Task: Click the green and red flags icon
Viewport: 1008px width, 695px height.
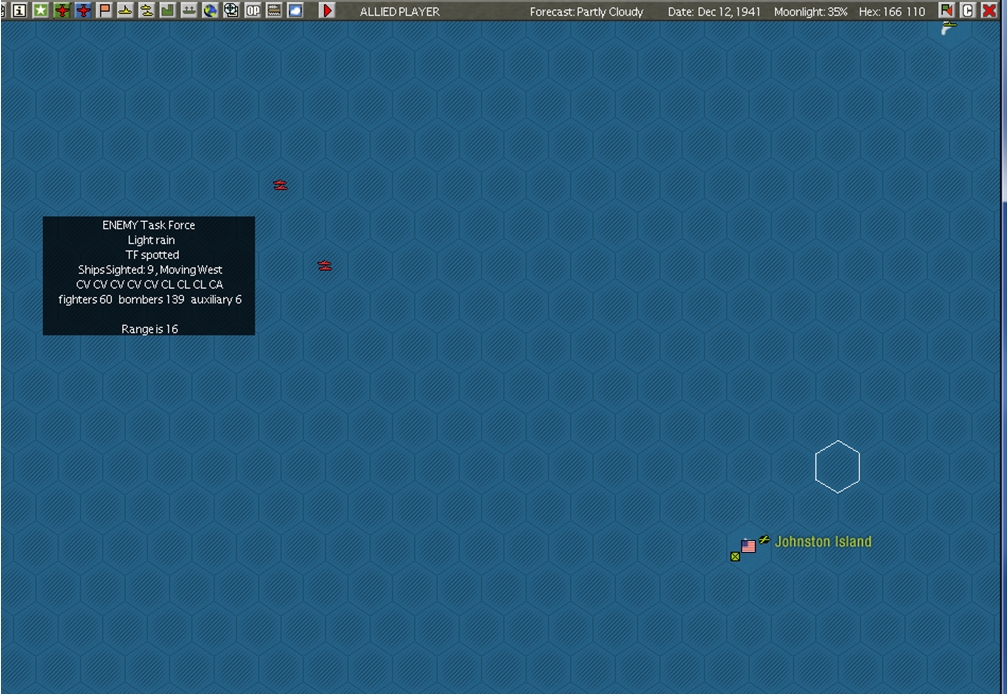Action: [946, 10]
